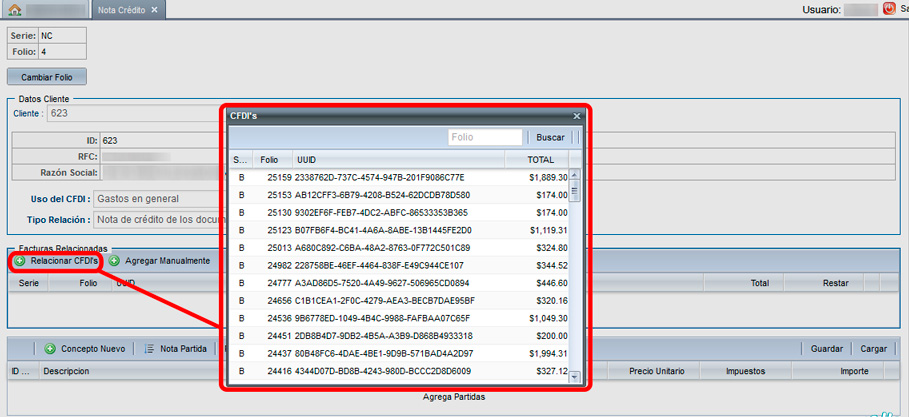Click the green plus Relacionar CFDI's icon
Viewport: 909px width, 417px height.
coord(20,261)
